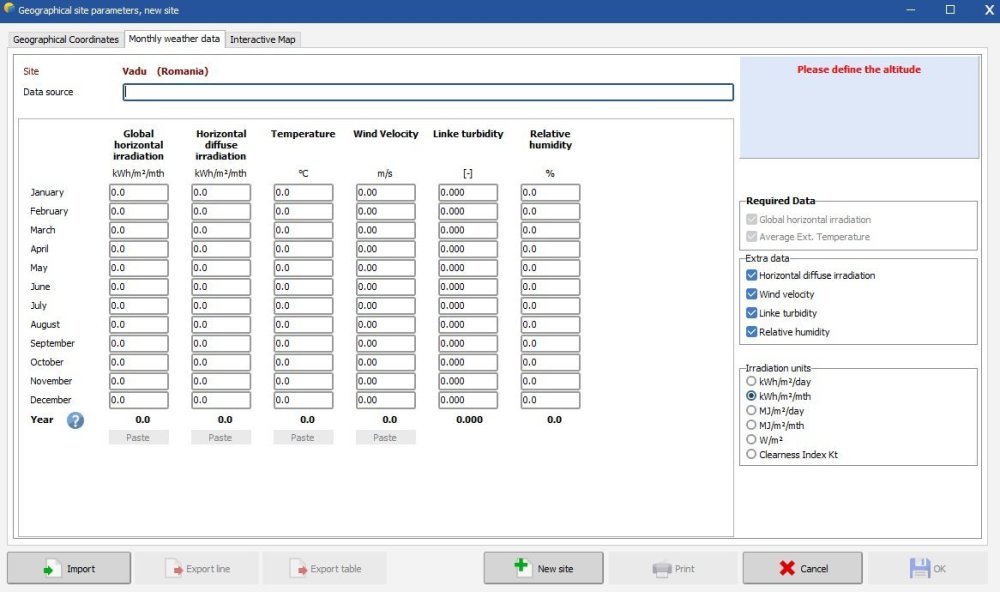The height and width of the screenshot is (592, 1000).
Task: Select kWh/m²/day irradiation unit
Action: click(x=752, y=382)
